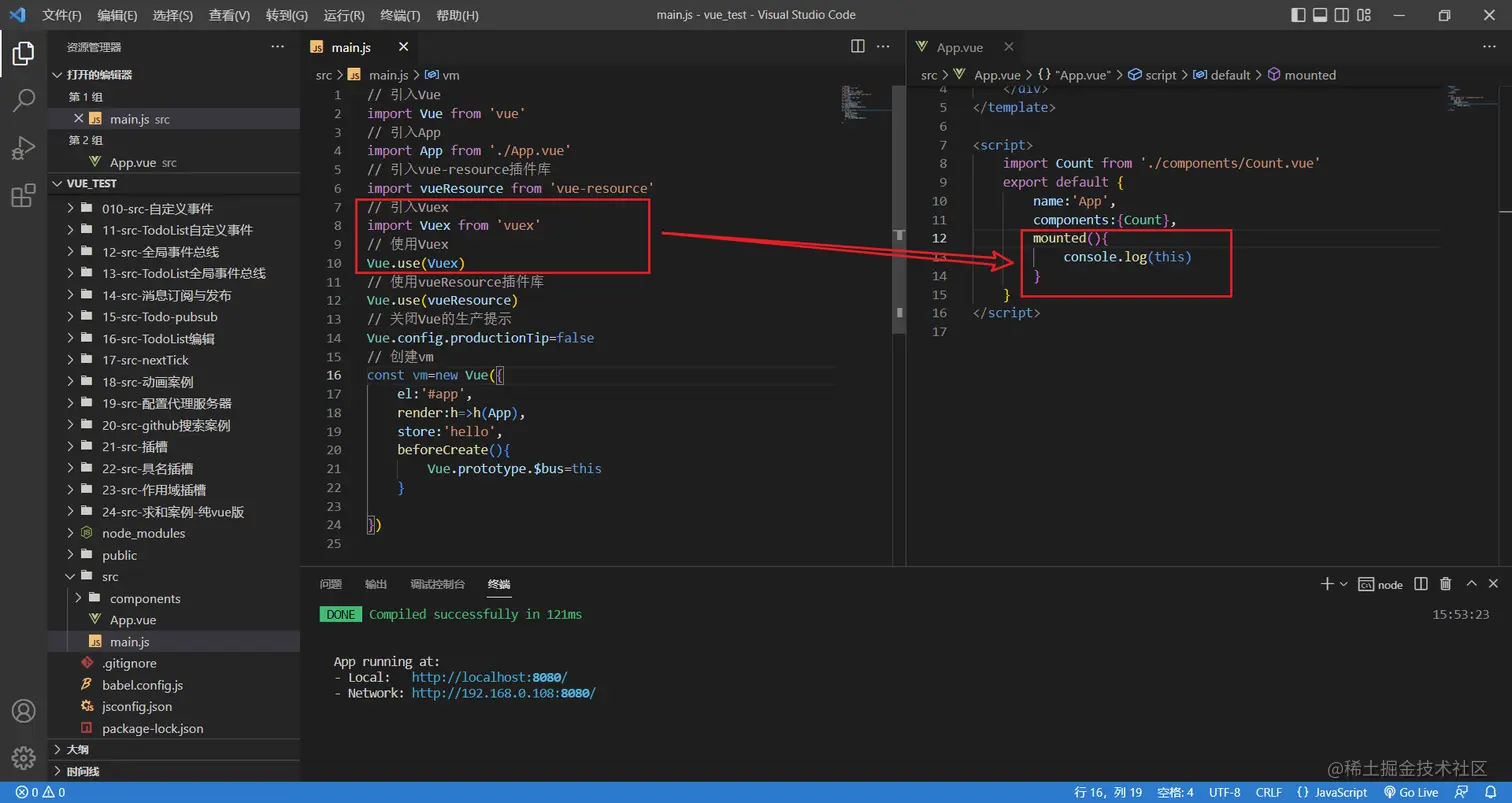The image size is (1512, 803).
Task: Open the http://192.168.0.108:8080/ network link
Action: tap(504, 692)
